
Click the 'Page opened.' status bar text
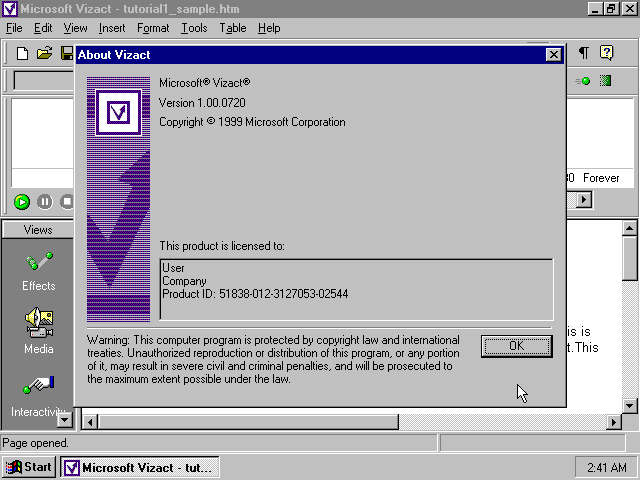click(x=36, y=443)
